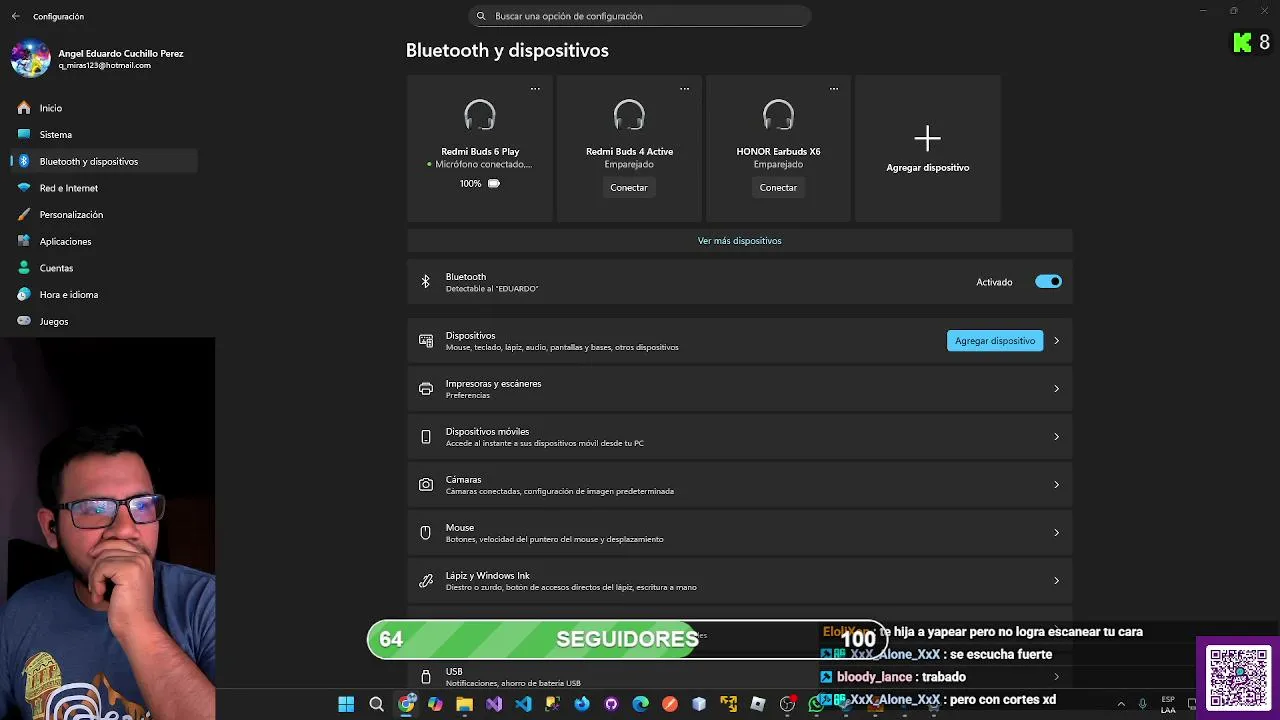The height and width of the screenshot is (720, 1280).
Task: Expand Lápiz y Windows Ink chevron
Action: 1056,581
